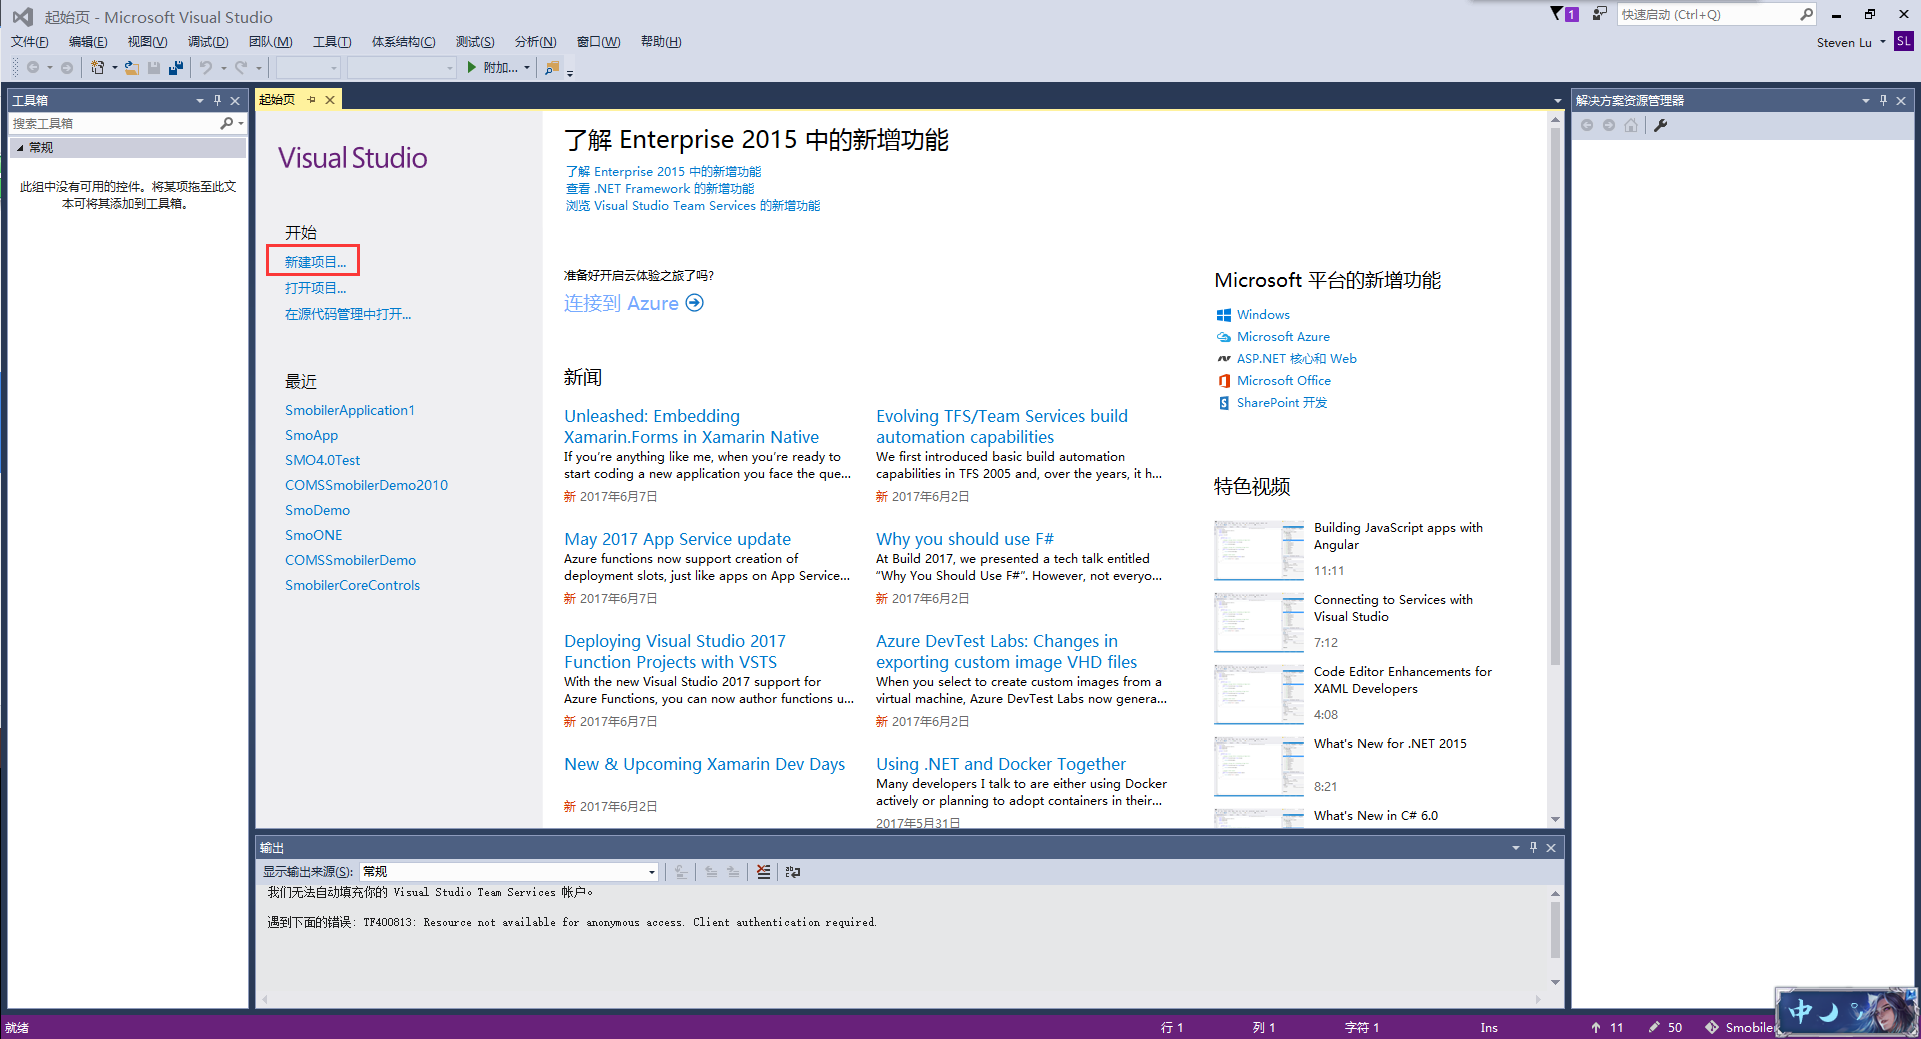Click the Quick Launch magnifier icon
Viewport: 1921px width, 1039px height.
point(1806,14)
